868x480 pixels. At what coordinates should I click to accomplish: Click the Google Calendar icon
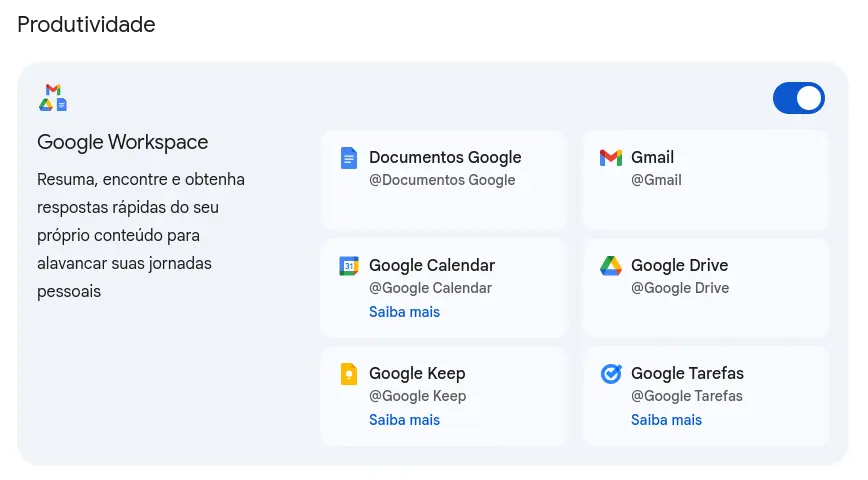coord(349,266)
